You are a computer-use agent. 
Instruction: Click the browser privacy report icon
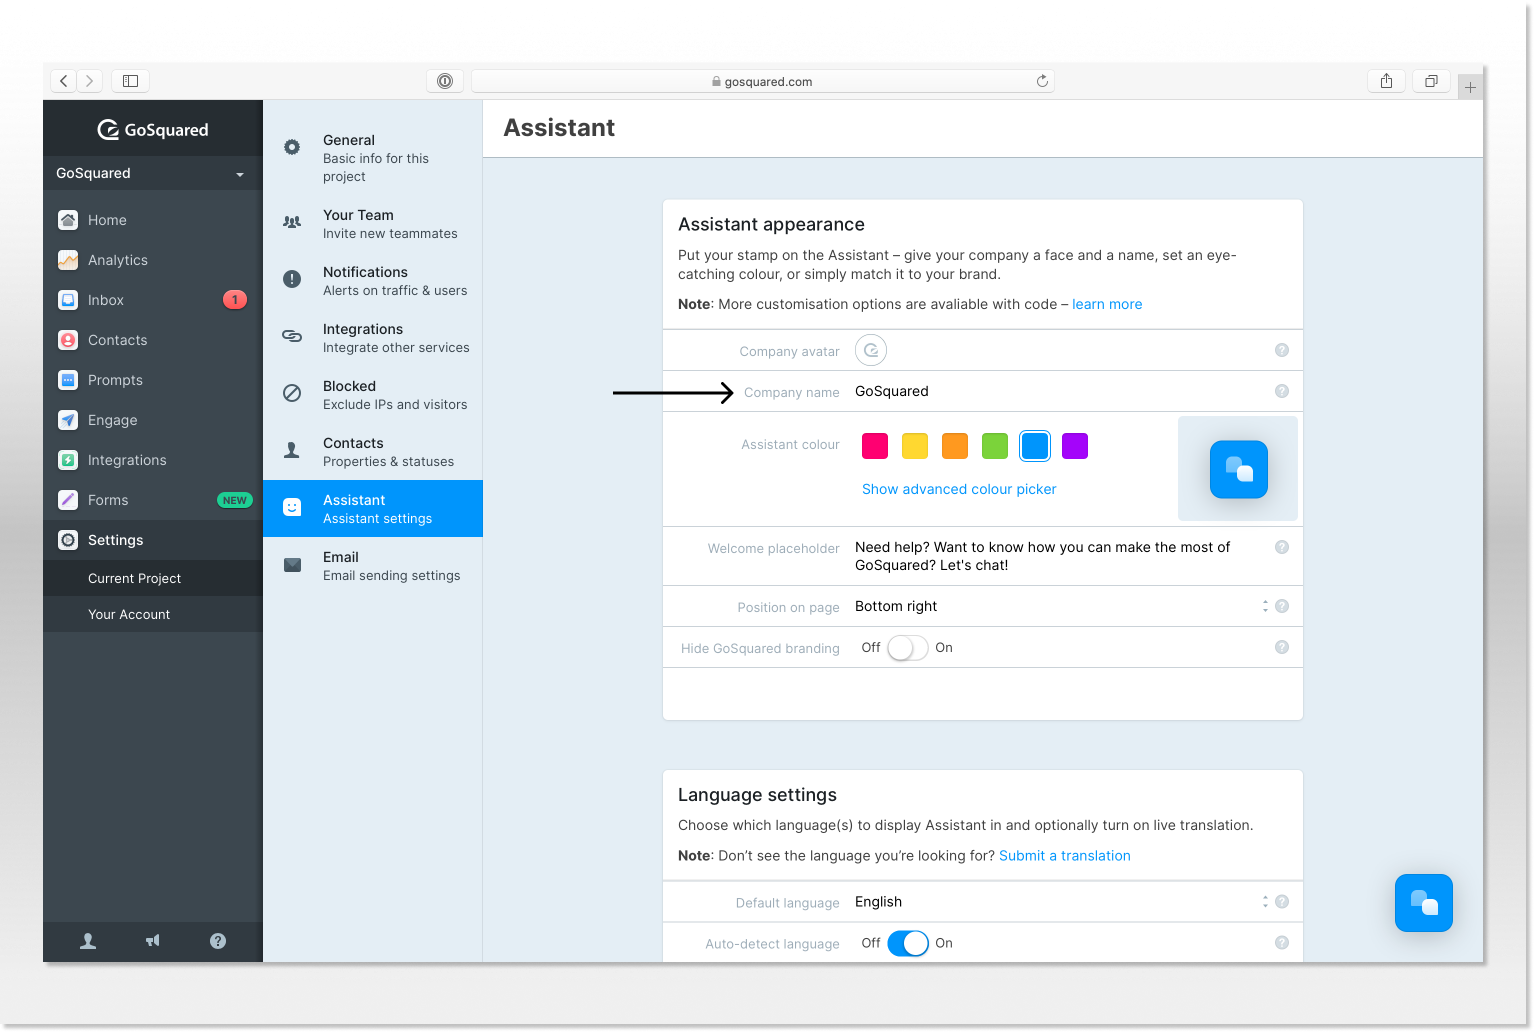445,81
